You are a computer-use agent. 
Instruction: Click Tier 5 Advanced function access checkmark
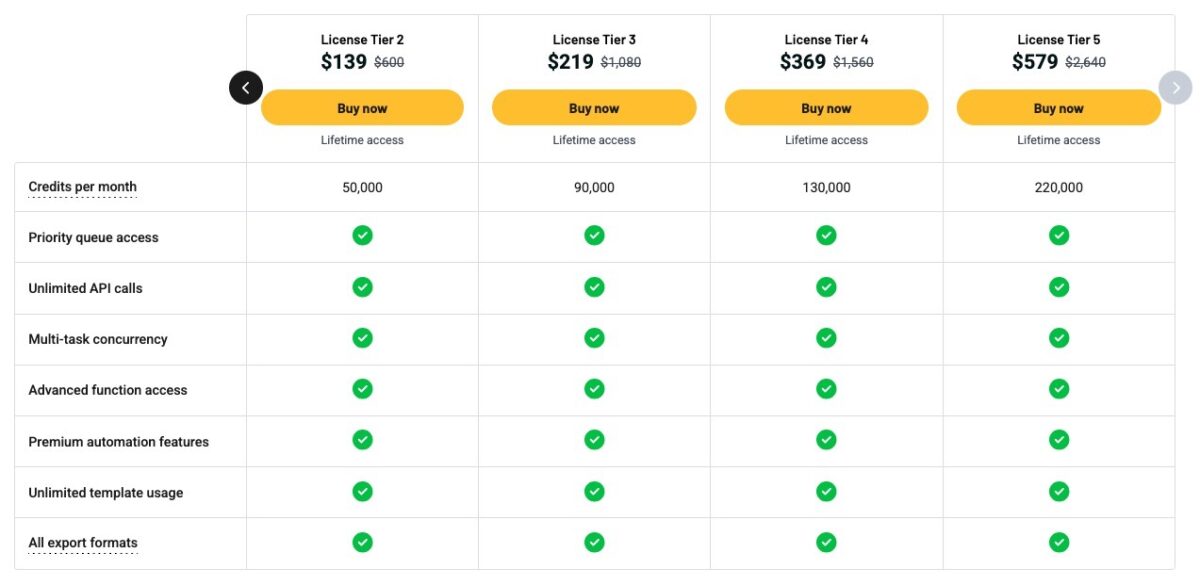1058,389
